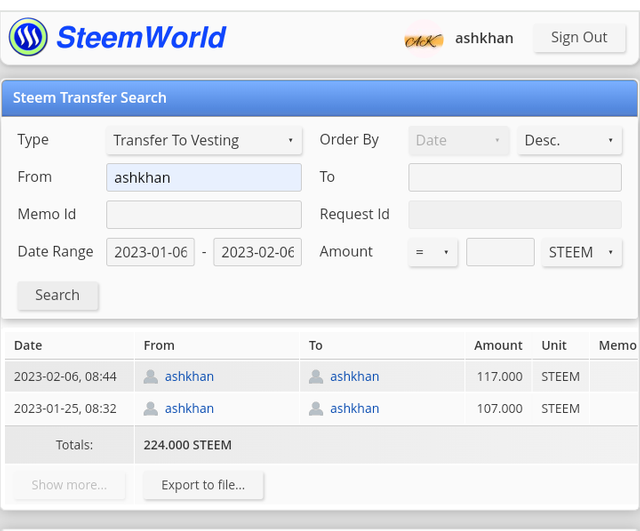Viewport: 640px width, 531px height.
Task: Click the ashkhan username in the header
Action: (x=484, y=38)
